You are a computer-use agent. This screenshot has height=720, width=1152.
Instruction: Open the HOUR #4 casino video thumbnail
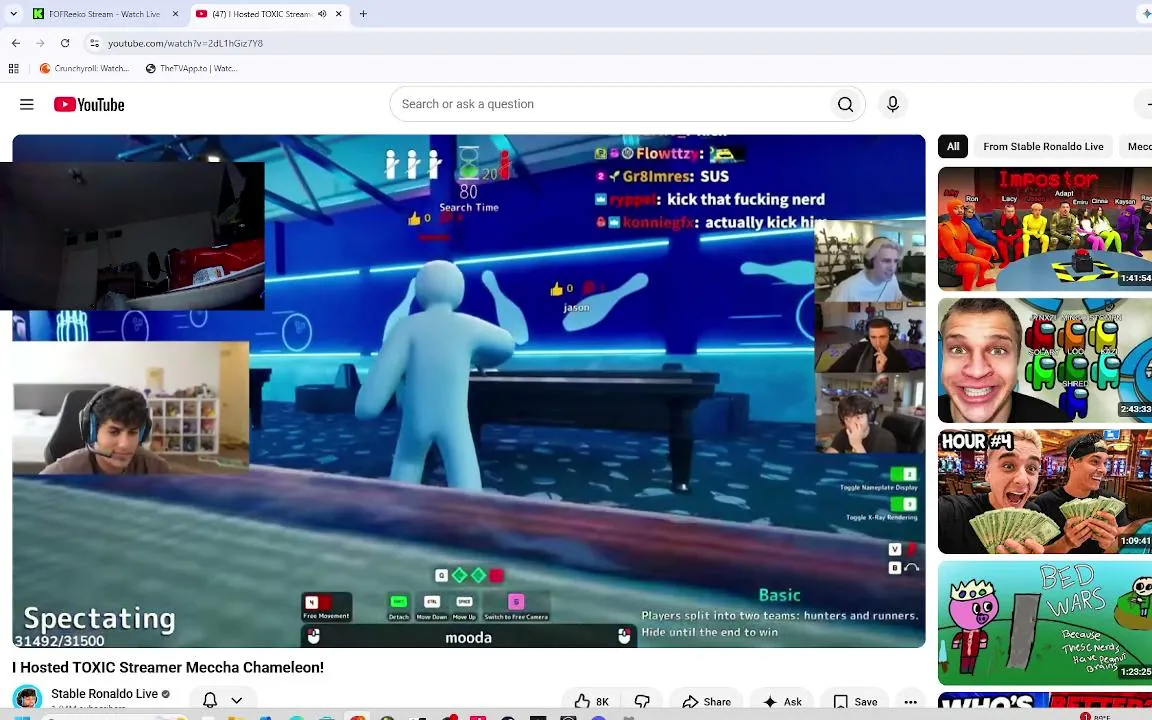point(1045,492)
